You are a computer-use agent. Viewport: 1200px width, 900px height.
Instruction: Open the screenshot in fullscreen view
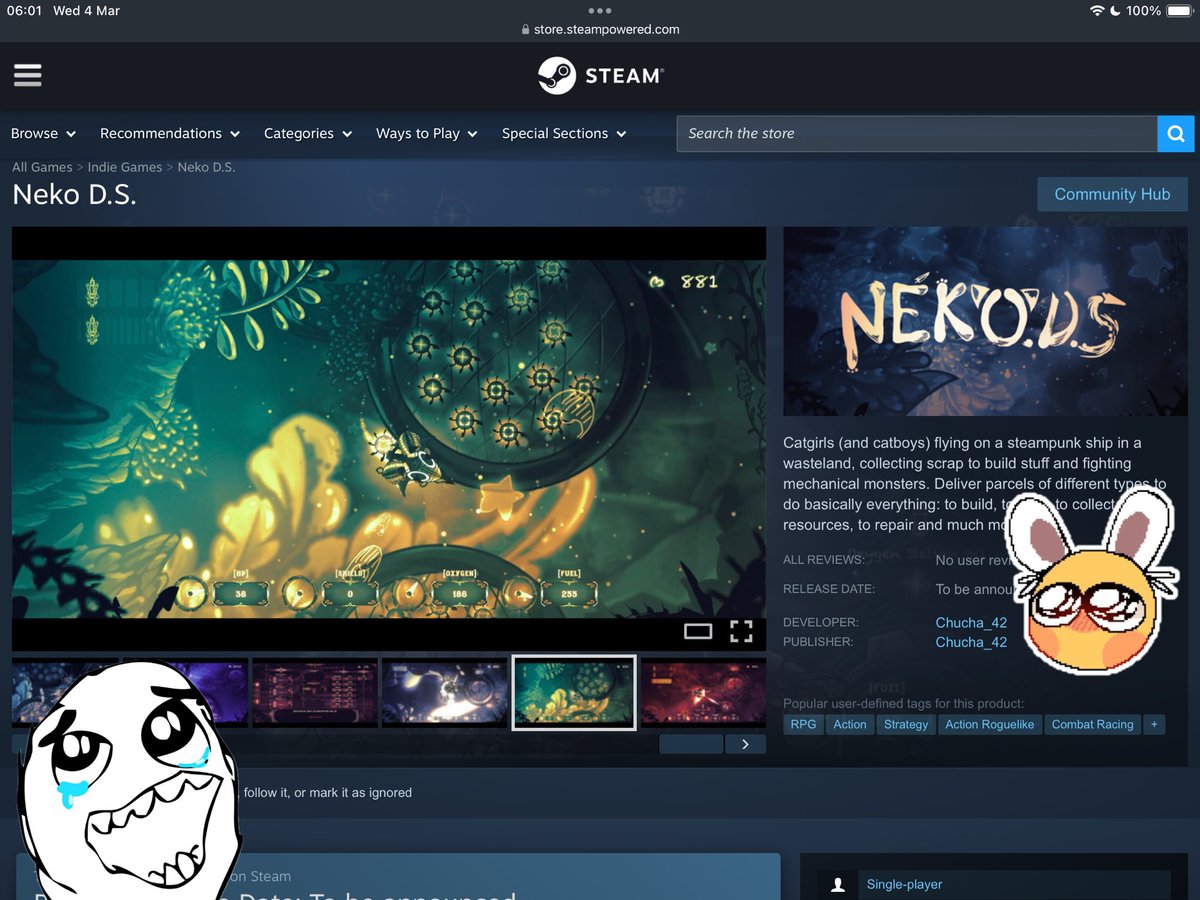pyautogui.click(x=741, y=631)
